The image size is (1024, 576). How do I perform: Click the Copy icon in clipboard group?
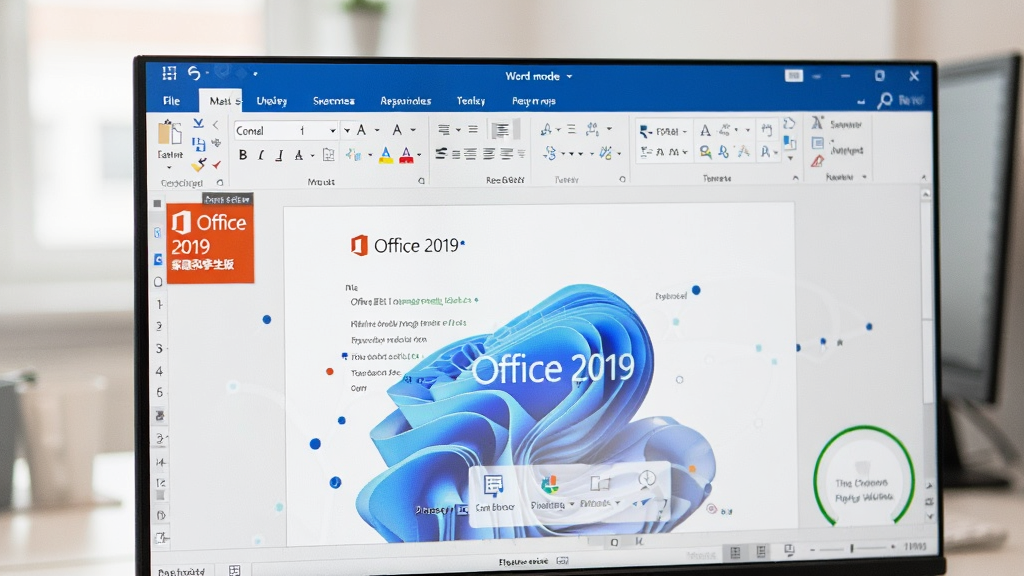(199, 144)
